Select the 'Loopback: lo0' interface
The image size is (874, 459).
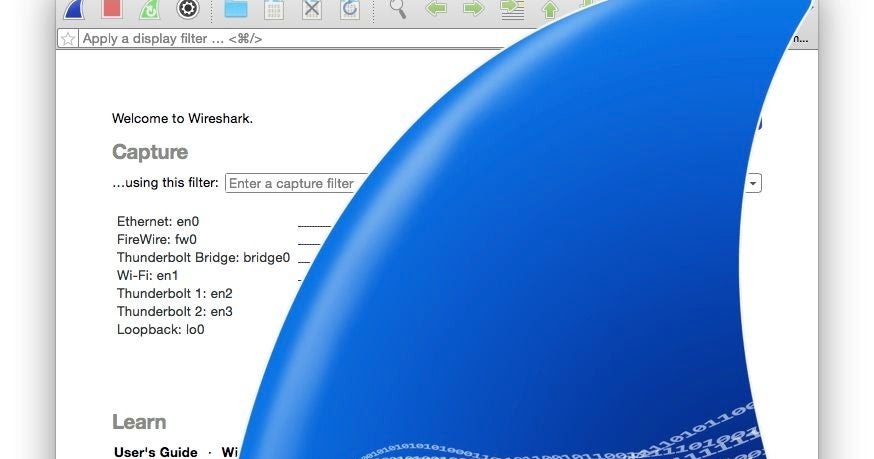(x=161, y=330)
